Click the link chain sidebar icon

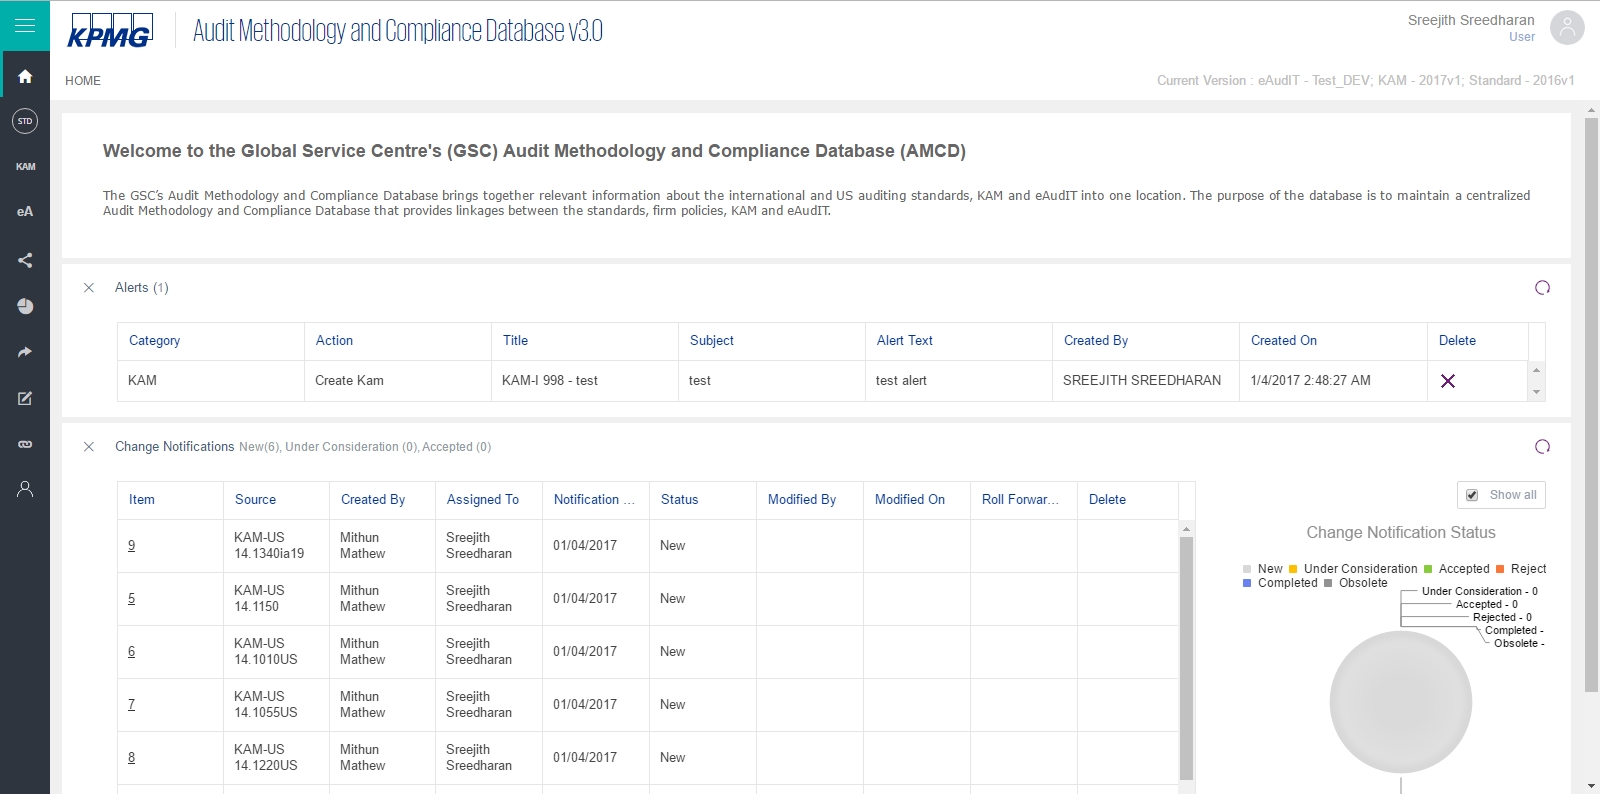point(25,444)
